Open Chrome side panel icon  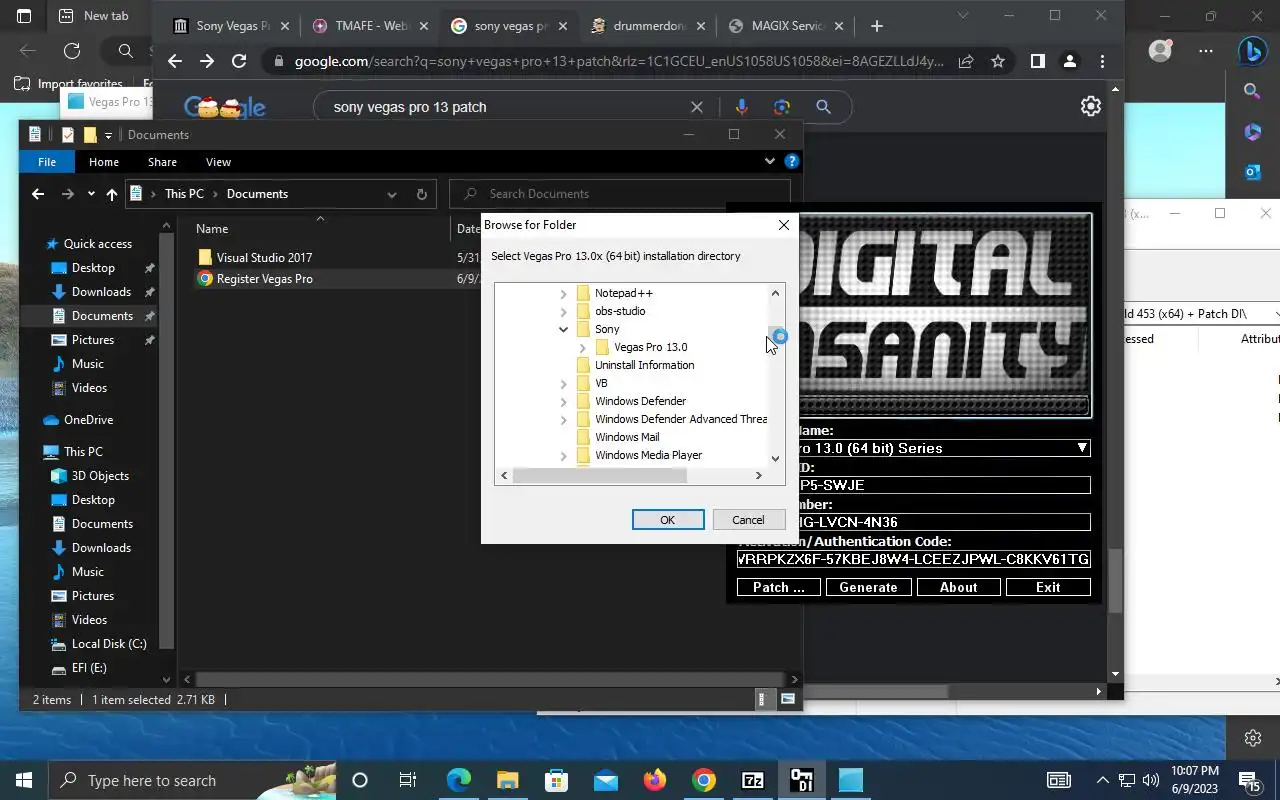tap(1038, 61)
